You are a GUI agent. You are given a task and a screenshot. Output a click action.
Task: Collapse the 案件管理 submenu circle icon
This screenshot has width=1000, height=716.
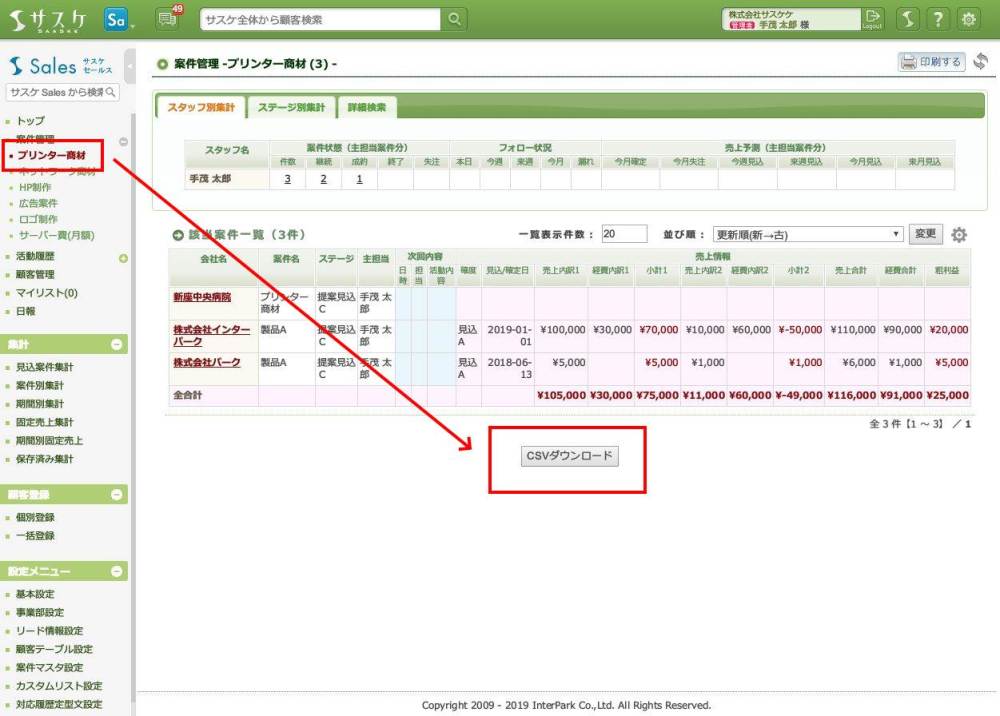[123, 142]
